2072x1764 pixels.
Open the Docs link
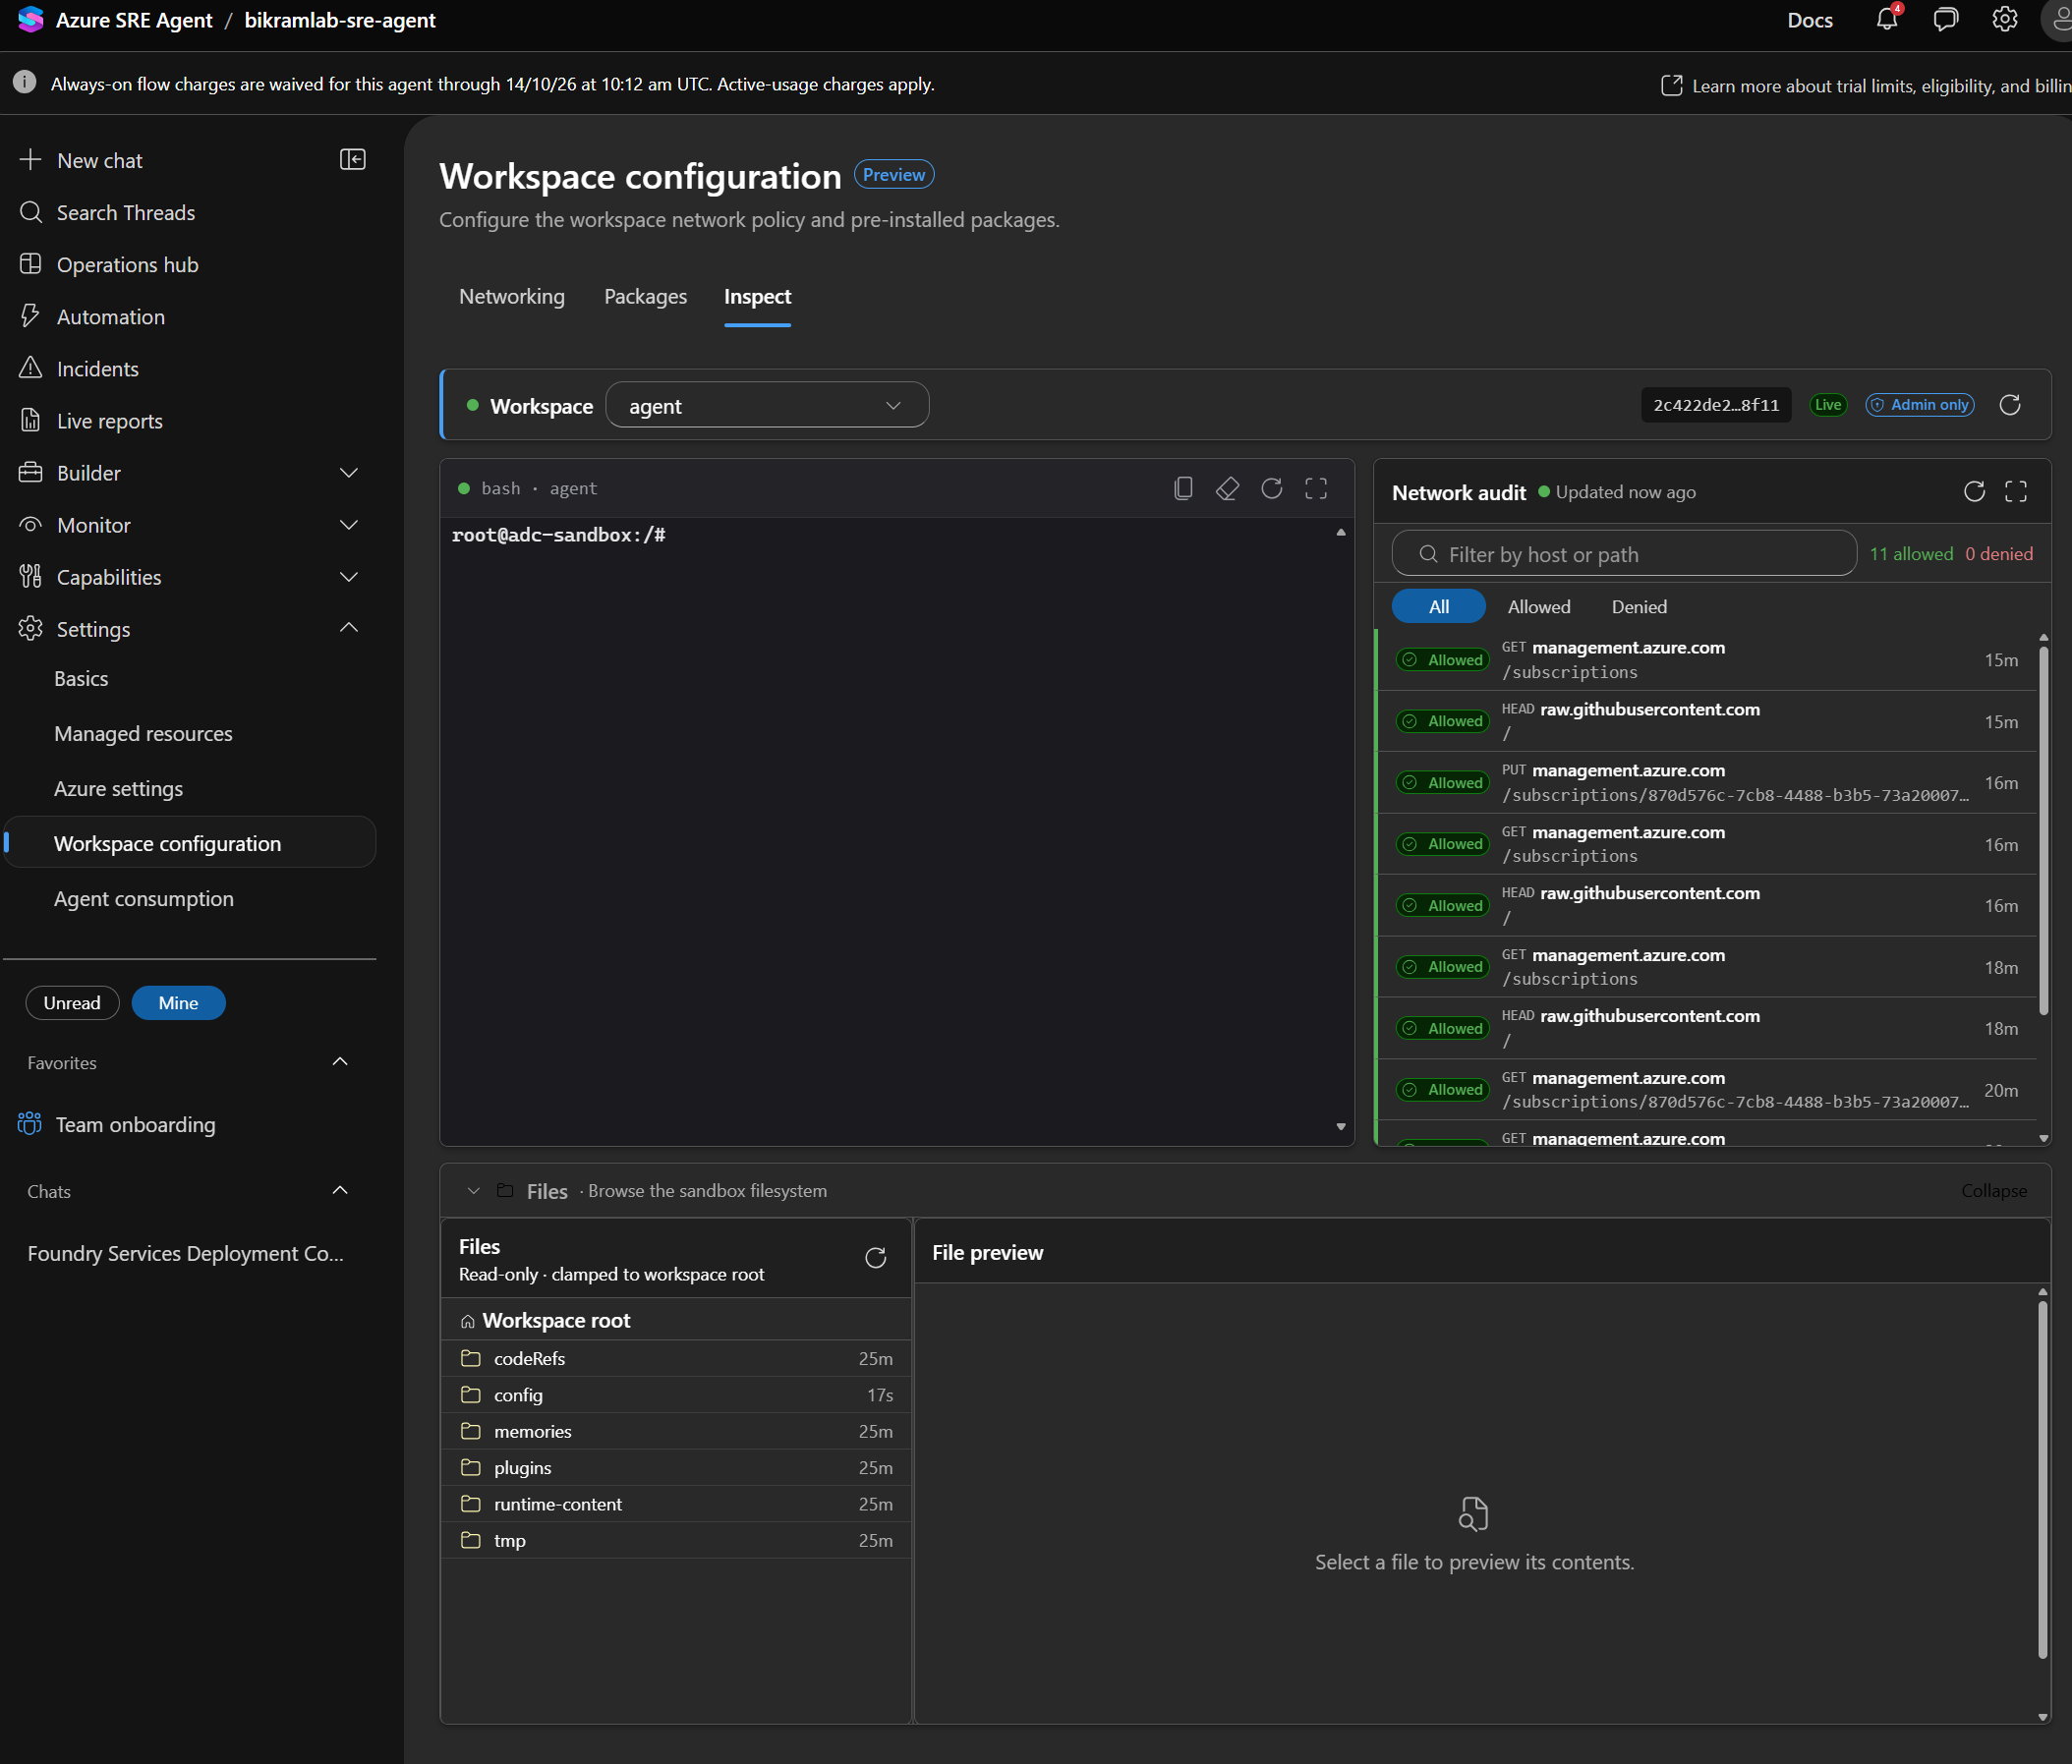pos(1809,20)
